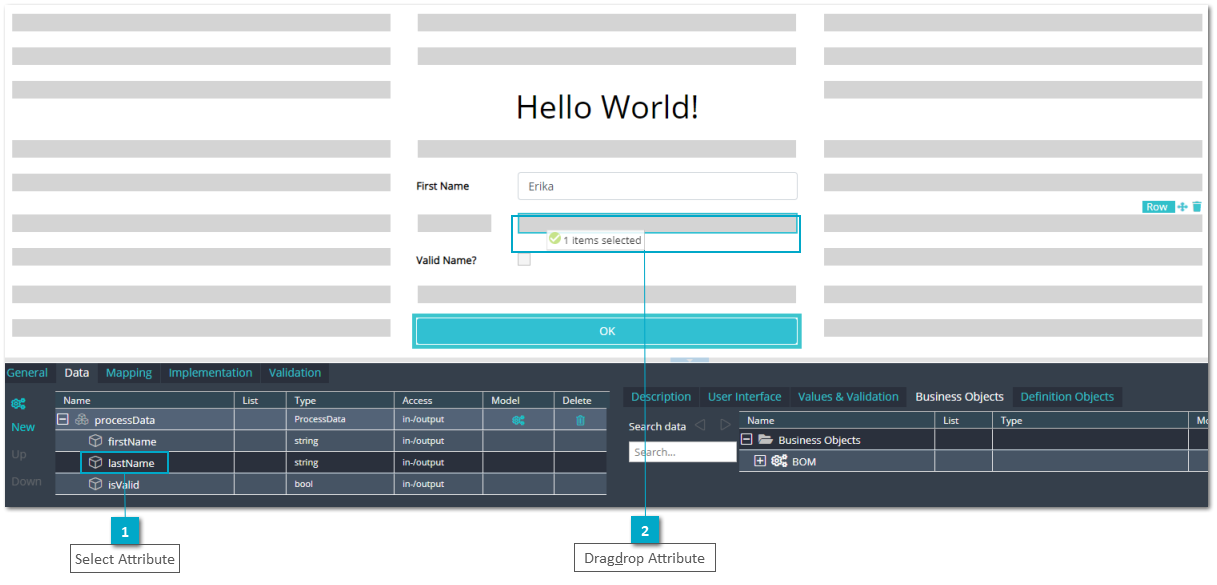
Task: Select the lastName attribute row
Action: tap(332, 463)
